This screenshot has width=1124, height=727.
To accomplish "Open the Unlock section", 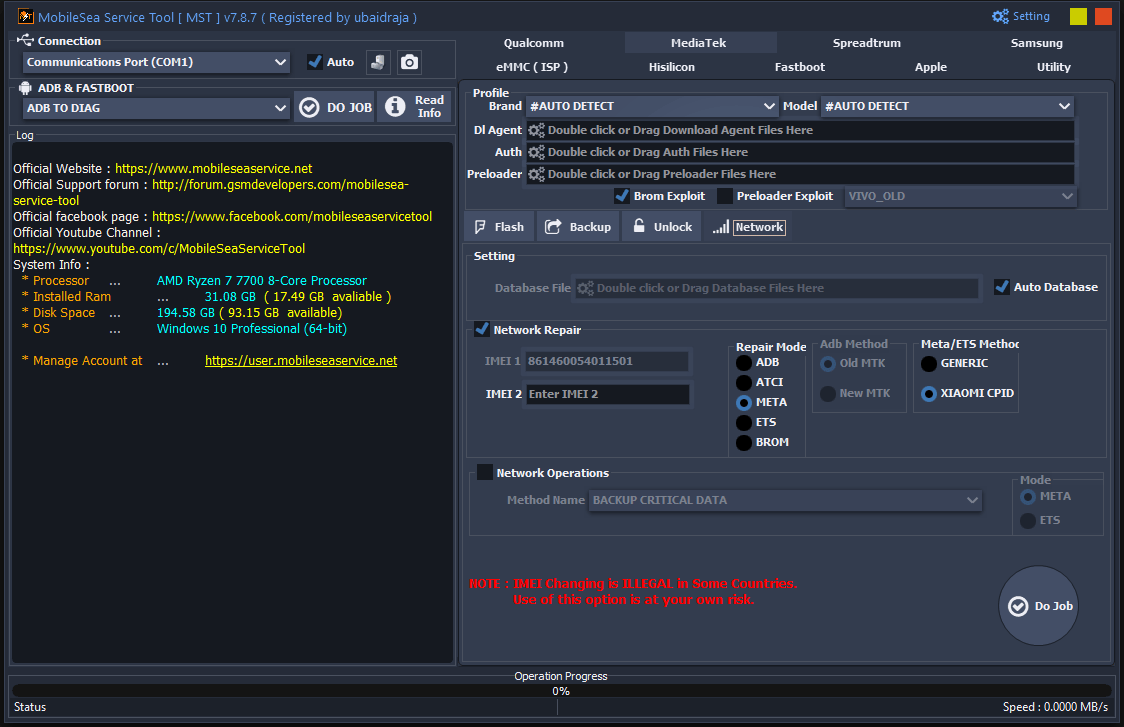I will pyautogui.click(x=661, y=227).
